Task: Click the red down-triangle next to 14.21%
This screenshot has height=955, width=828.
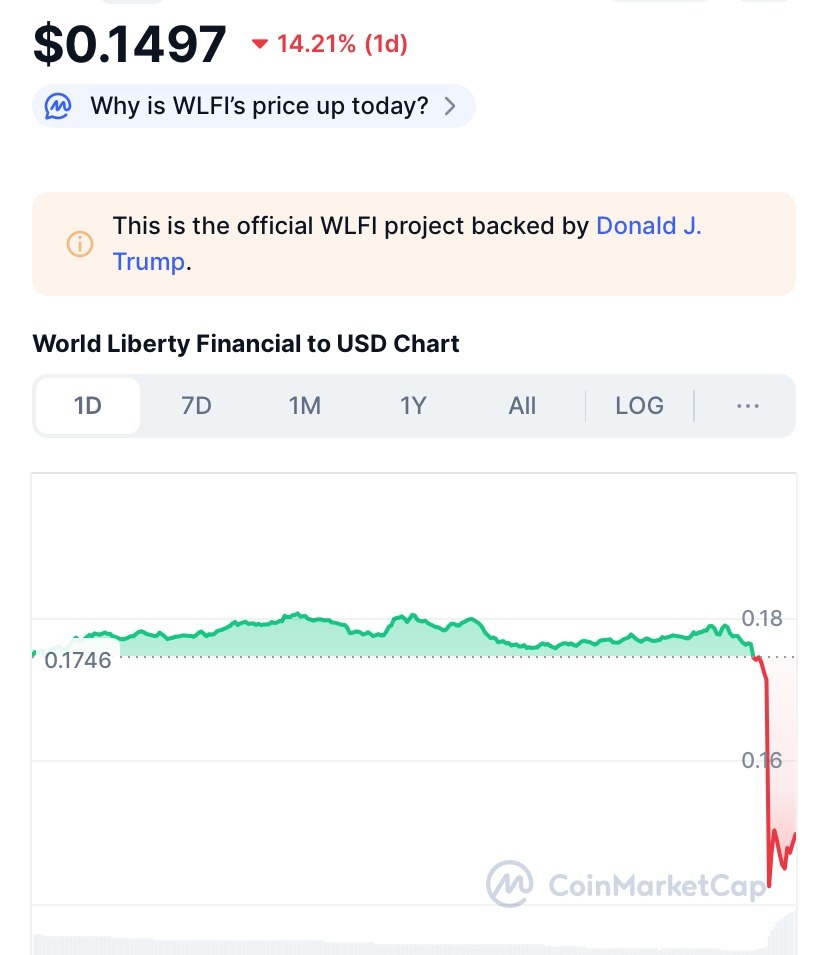Action: [261, 44]
